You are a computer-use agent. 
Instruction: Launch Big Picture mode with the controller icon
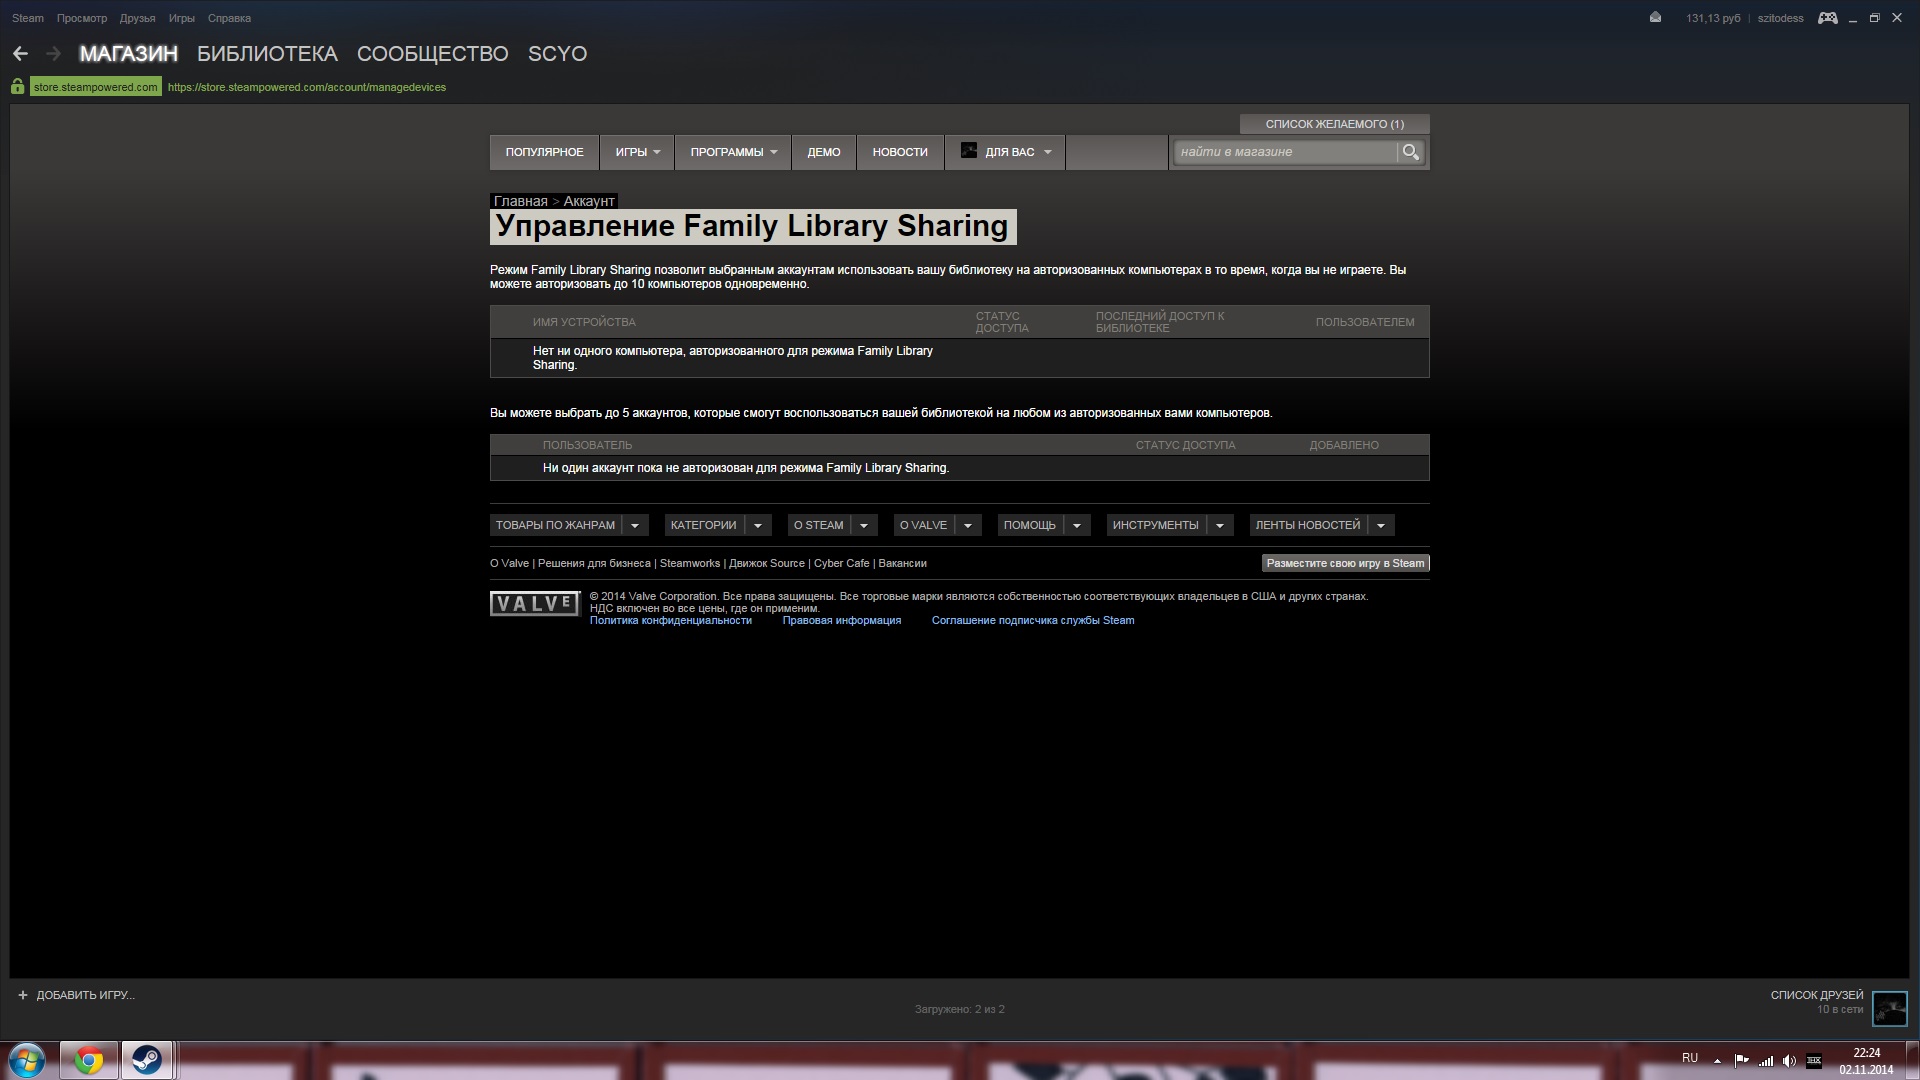(x=1827, y=18)
